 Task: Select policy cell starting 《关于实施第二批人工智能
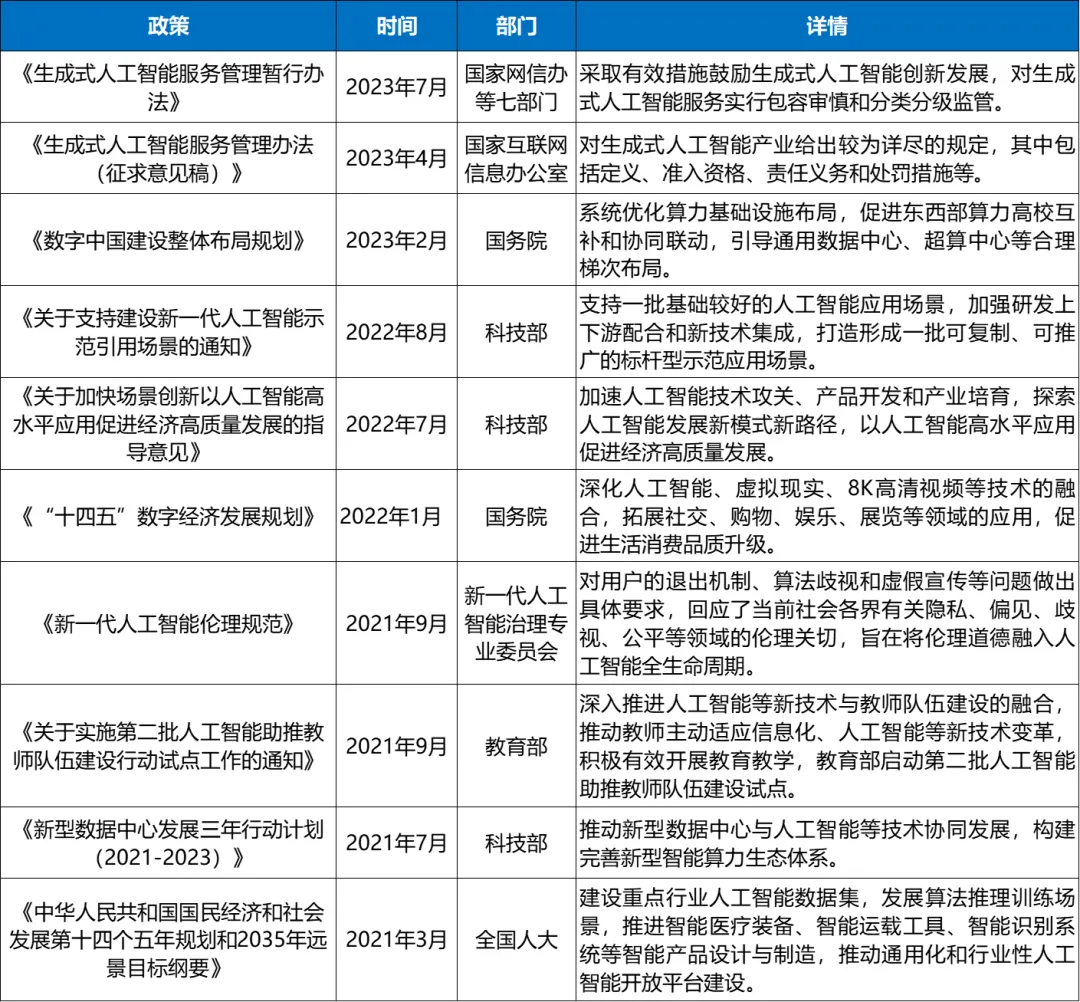click(168, 746)
